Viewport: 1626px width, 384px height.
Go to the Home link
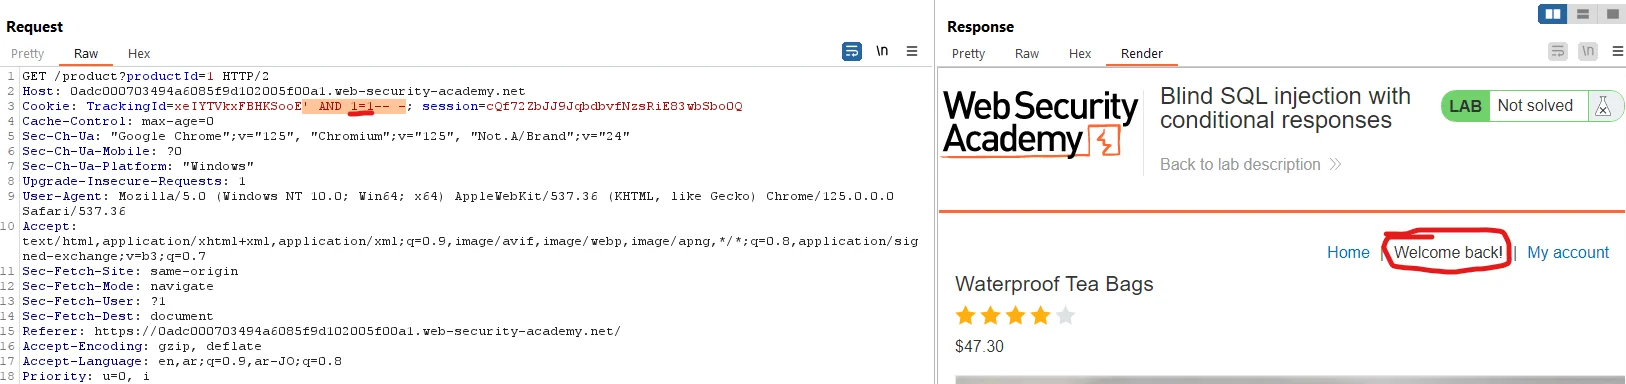pos(1348,252)
